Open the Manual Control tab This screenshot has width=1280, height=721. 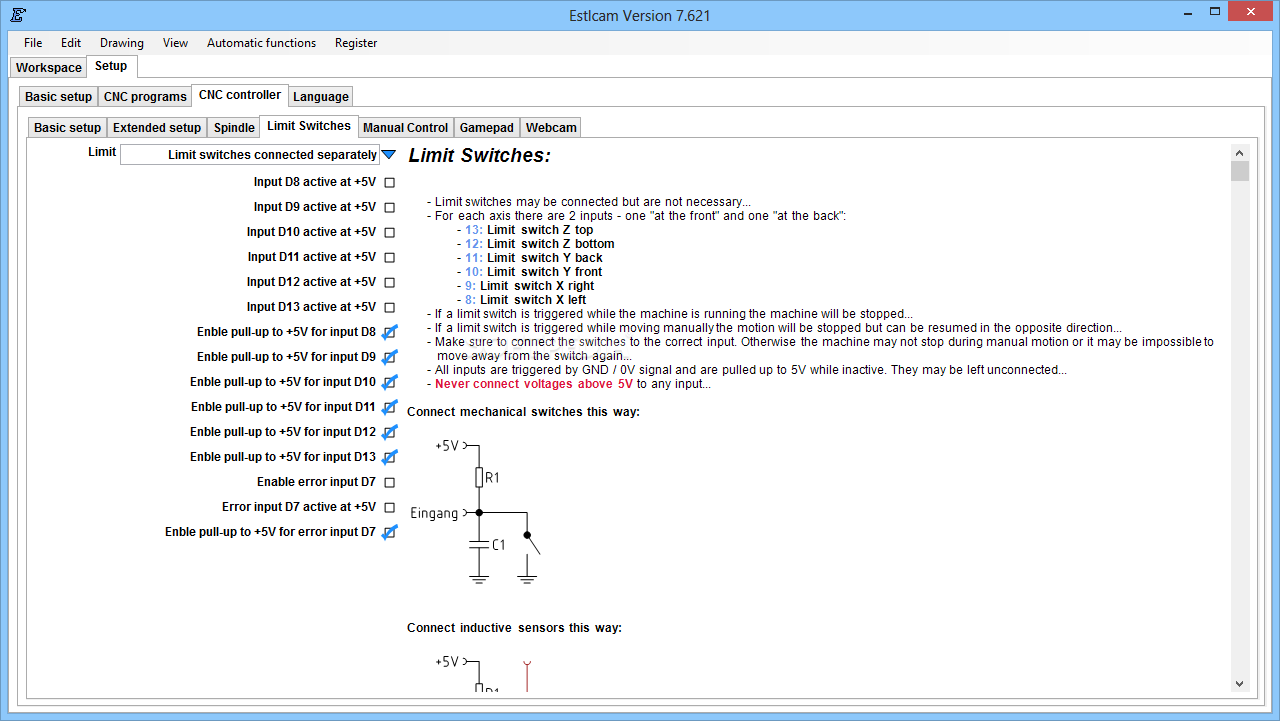[405, 128]
